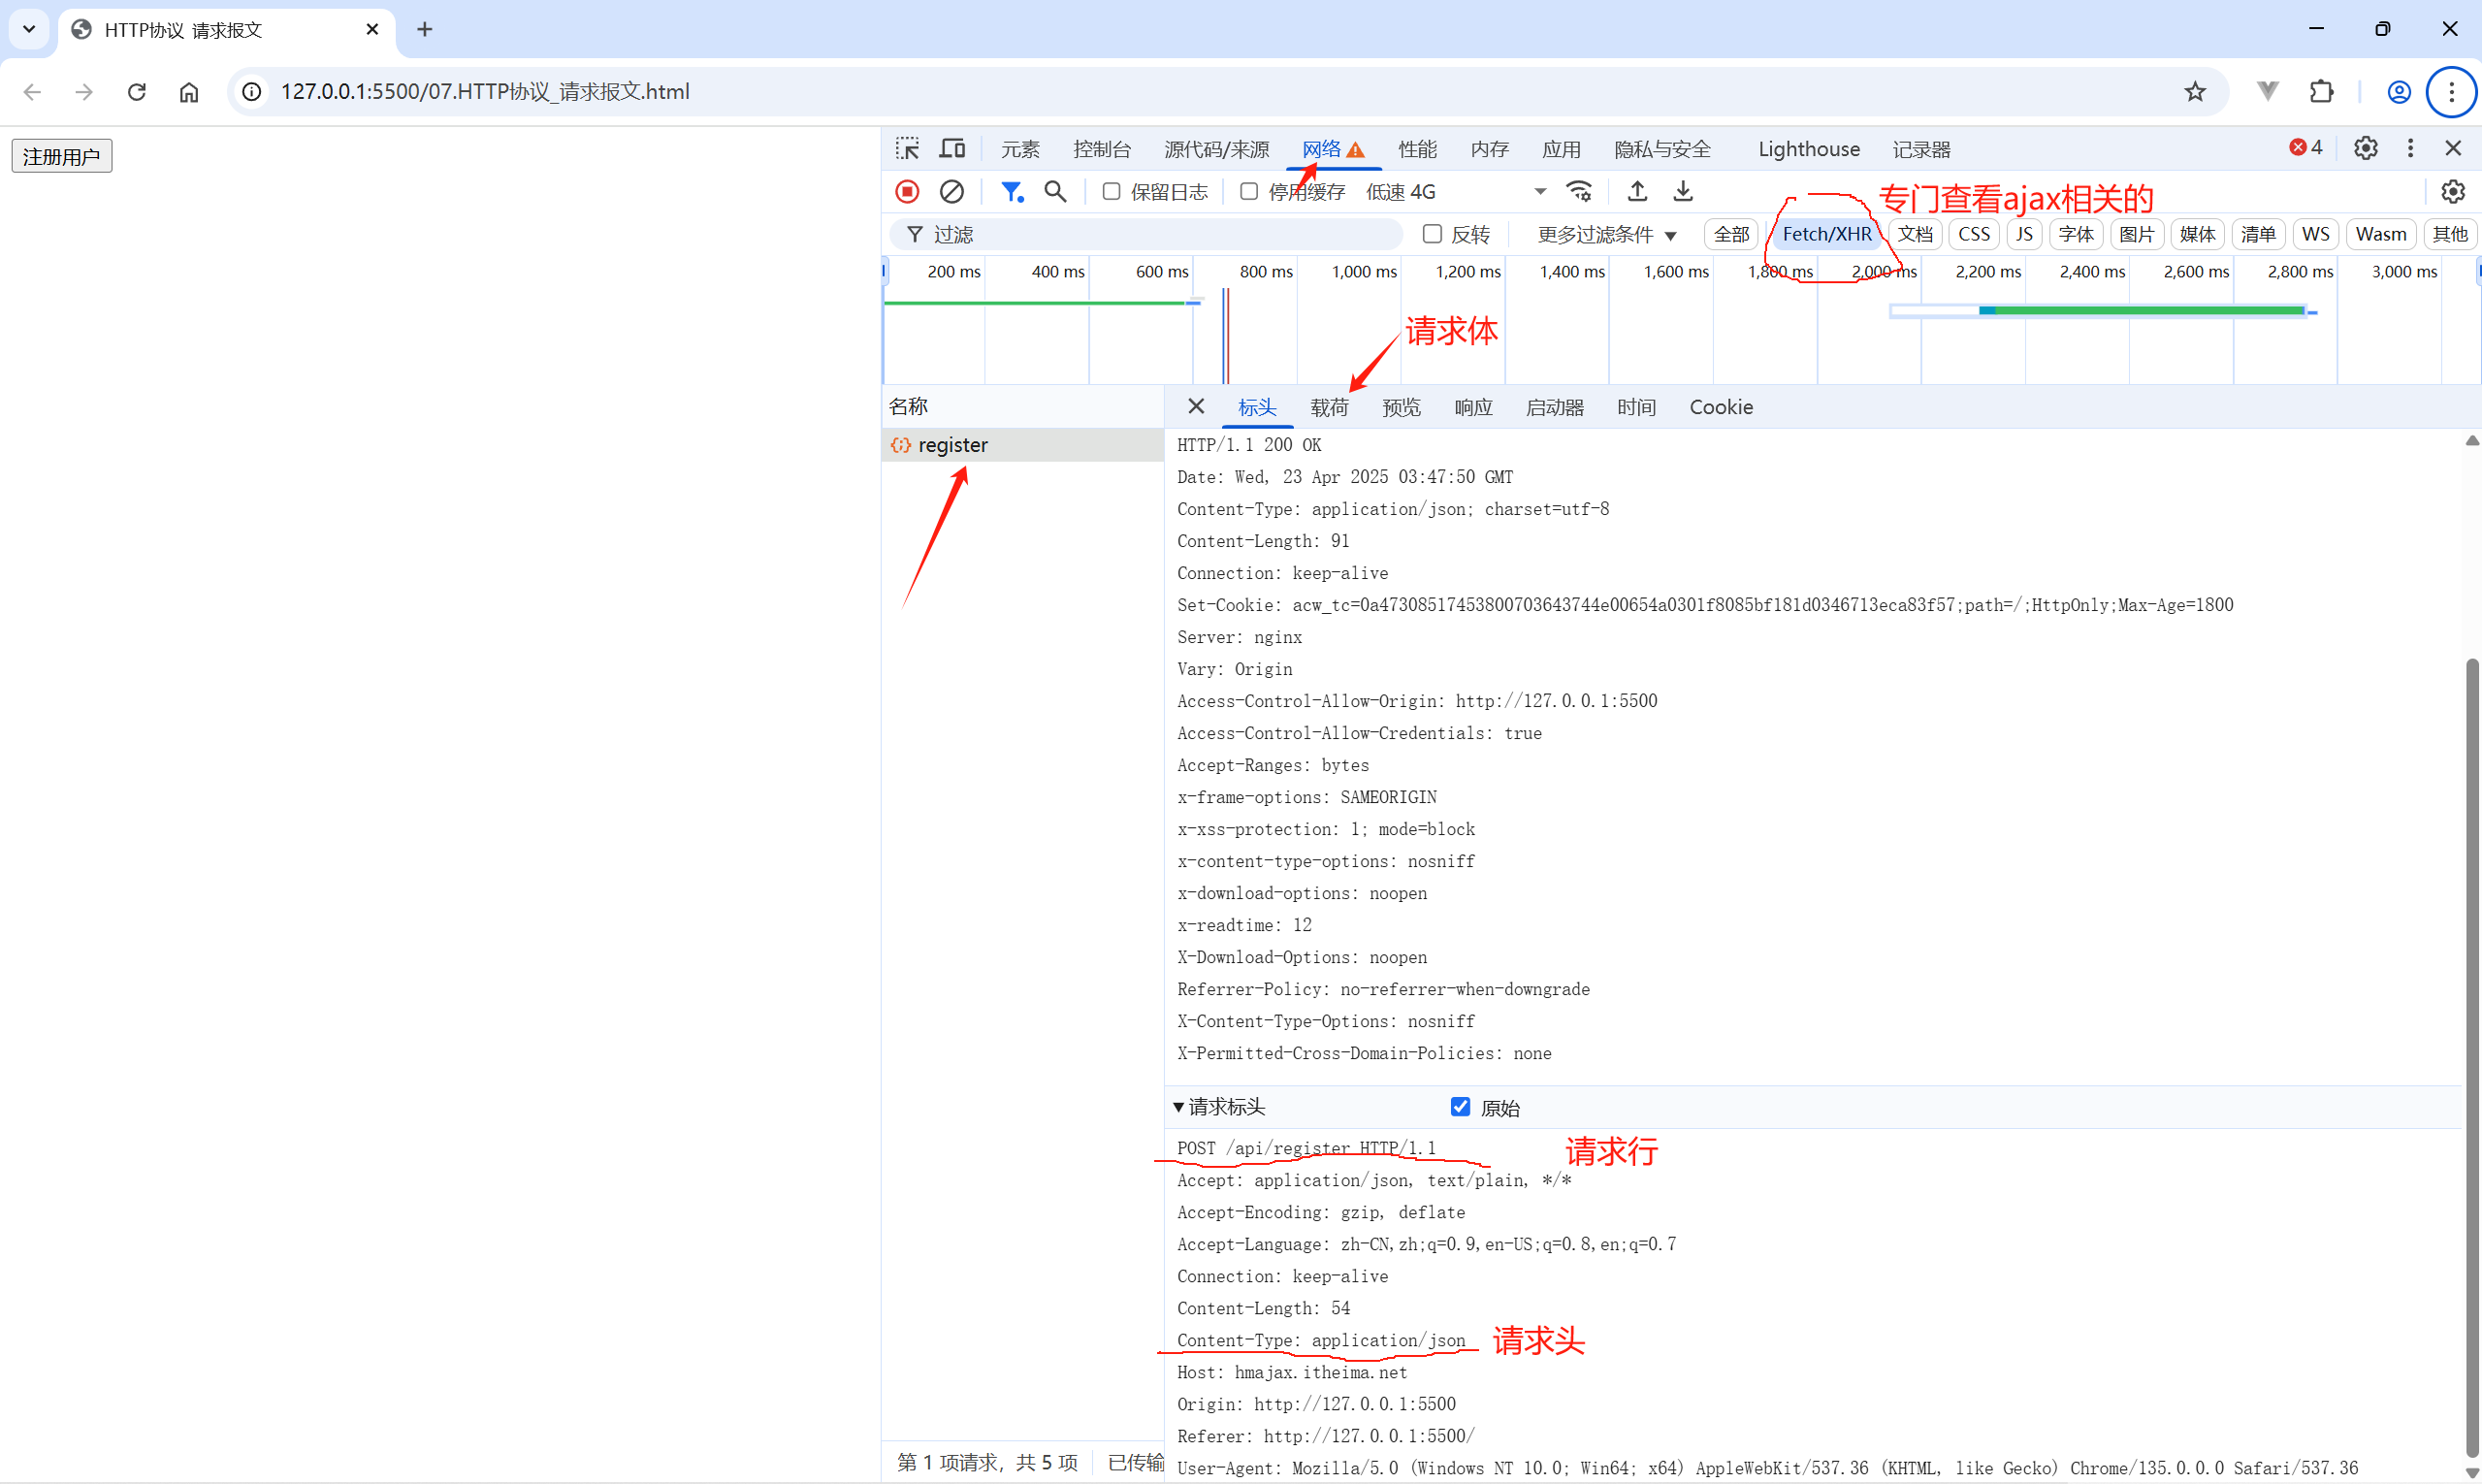Open the 应用 panel
Image resolution: width=2482 pixels, height=1484 pixels.
point(1561,149)
